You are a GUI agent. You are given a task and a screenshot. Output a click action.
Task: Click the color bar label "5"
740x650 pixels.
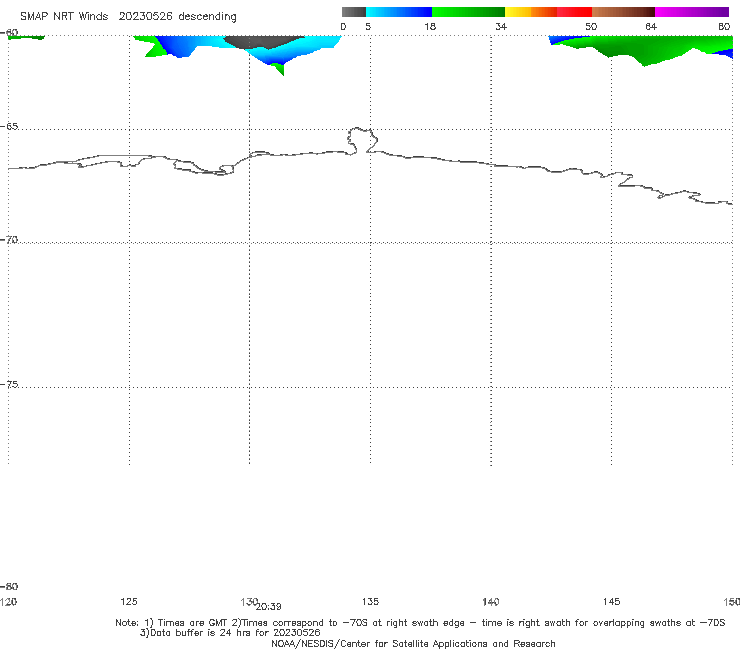click(x=368, y=27)
